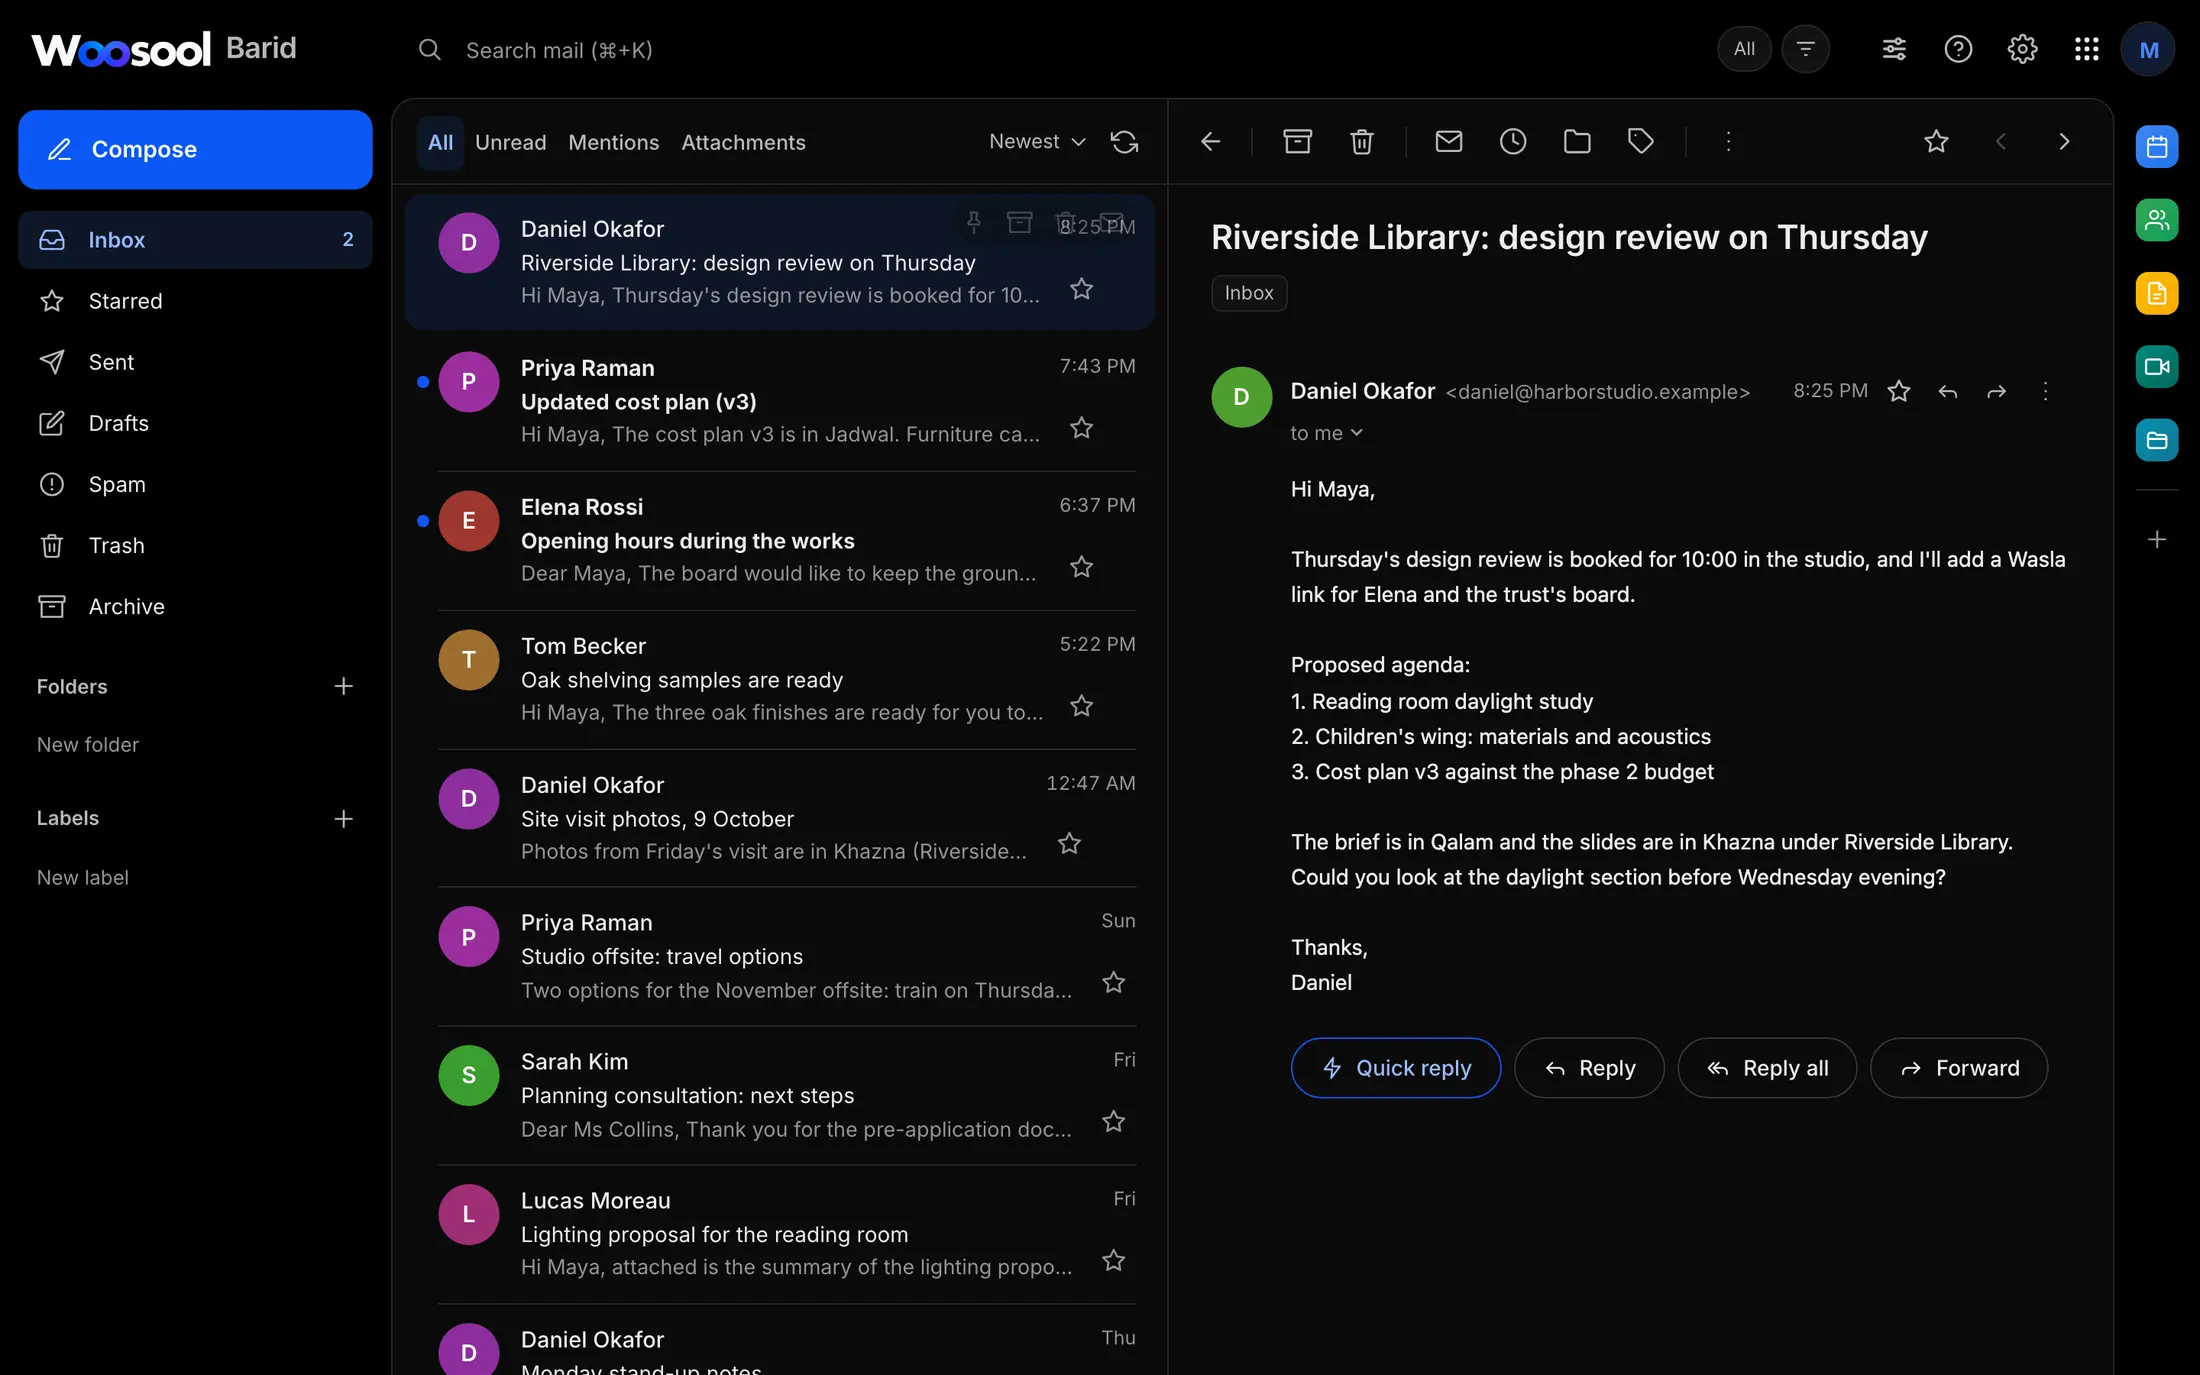Switch to the Unread tab

pos(510,142)
